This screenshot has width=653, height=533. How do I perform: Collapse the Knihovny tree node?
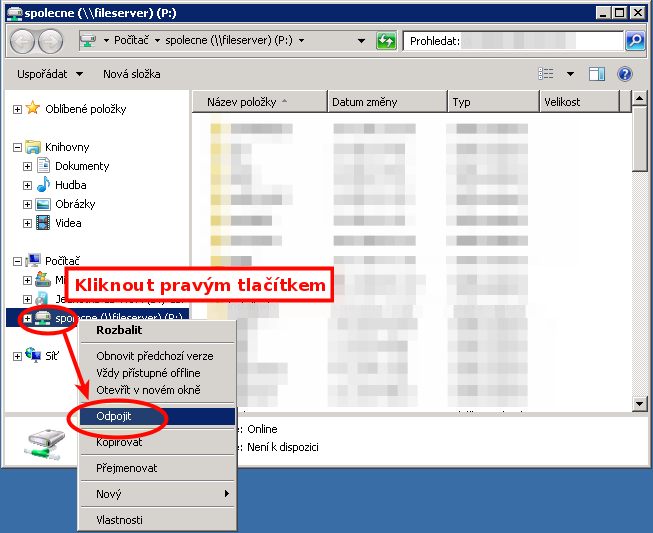click(17, 147)
